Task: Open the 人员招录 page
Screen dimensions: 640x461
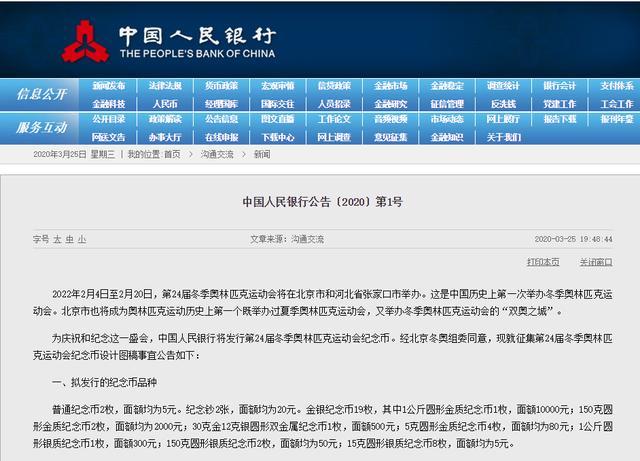Action: [334, 104]
